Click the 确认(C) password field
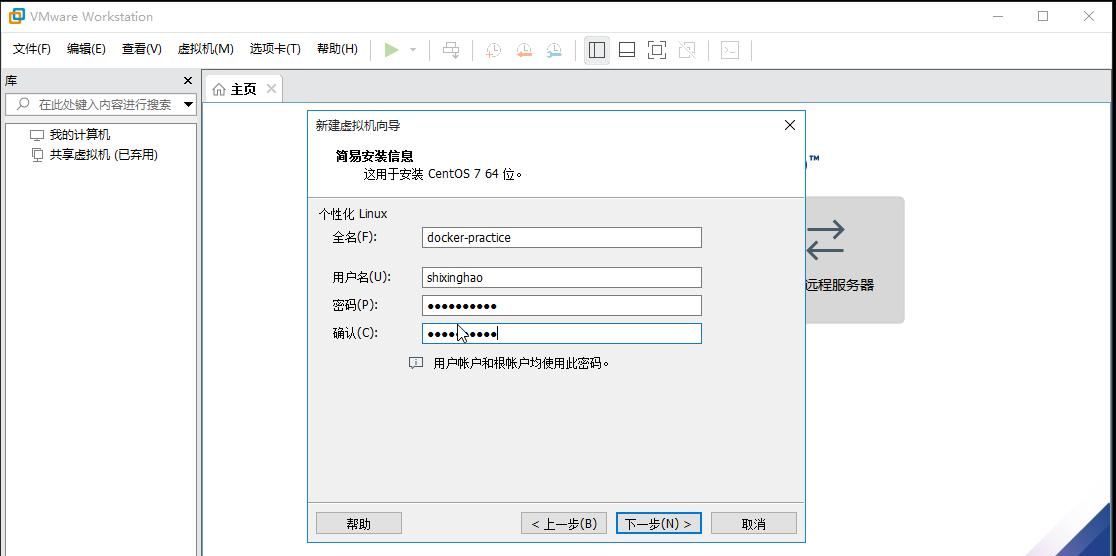 tap(562, 333)
